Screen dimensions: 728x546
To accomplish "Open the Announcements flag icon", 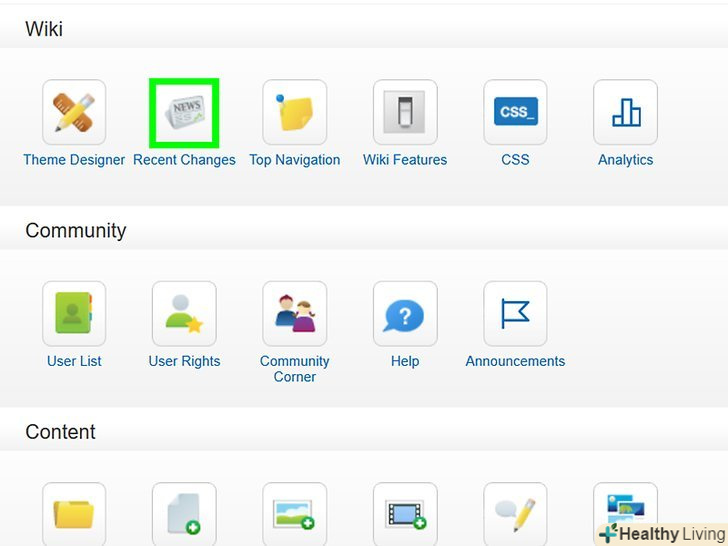I will pos(515,314).
